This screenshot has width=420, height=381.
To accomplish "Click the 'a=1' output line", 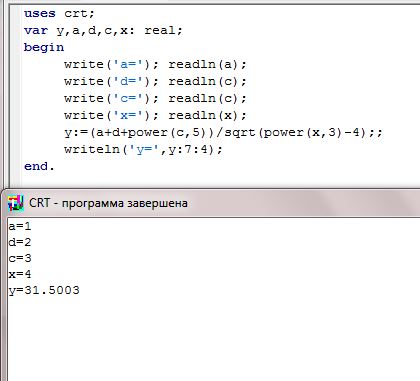I will point(20,226).
